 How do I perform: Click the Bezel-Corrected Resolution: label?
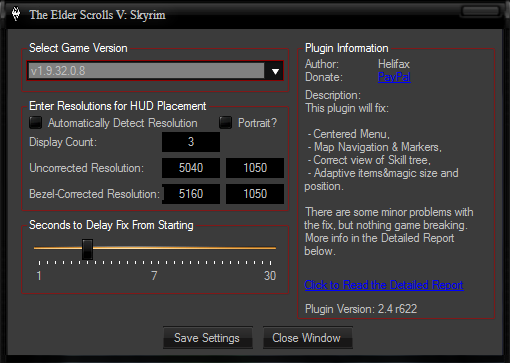tap(95, 194)
